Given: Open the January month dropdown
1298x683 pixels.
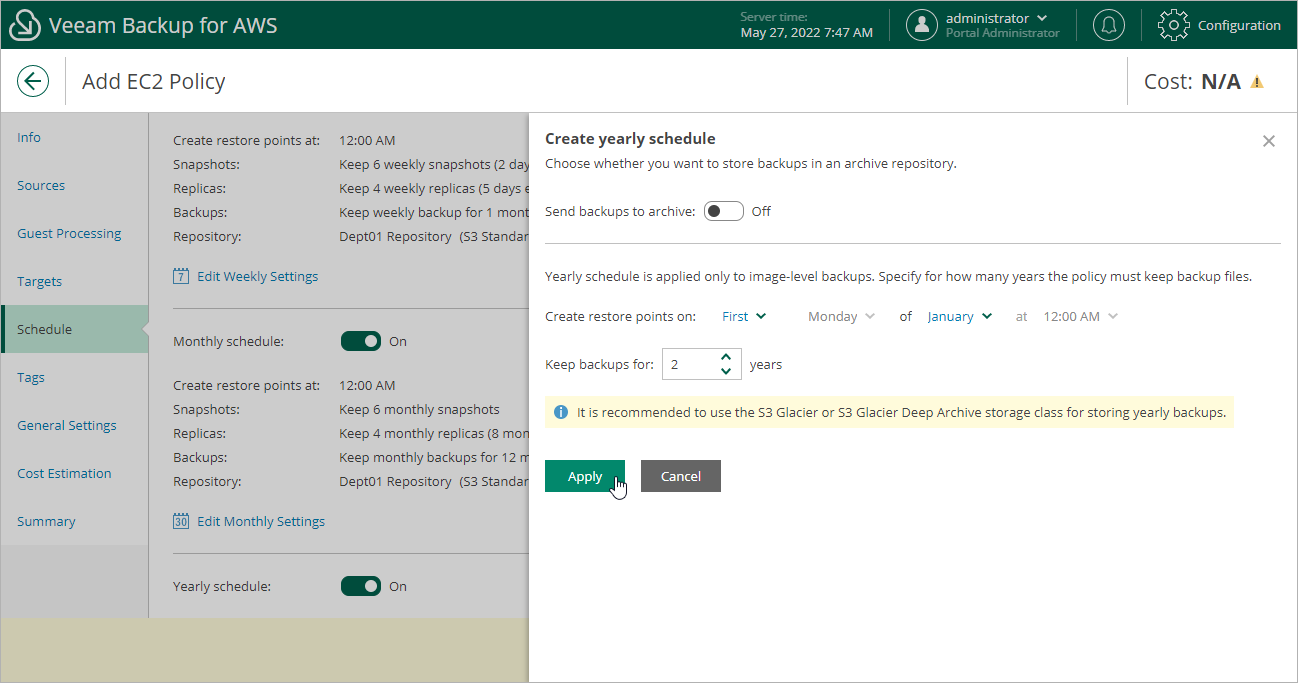Looking at the screenshot, I should tap(957, 316).
